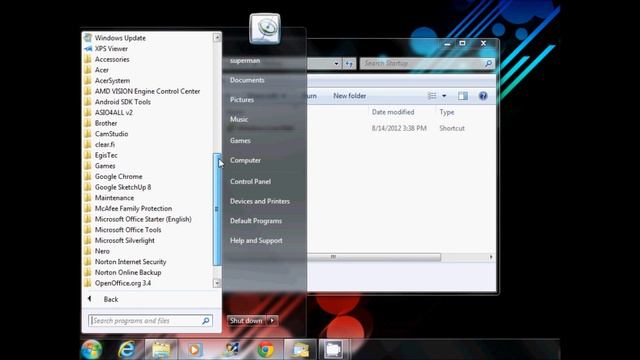
Task: Open Explorer help icon
Action: click(x=483, y=96)
